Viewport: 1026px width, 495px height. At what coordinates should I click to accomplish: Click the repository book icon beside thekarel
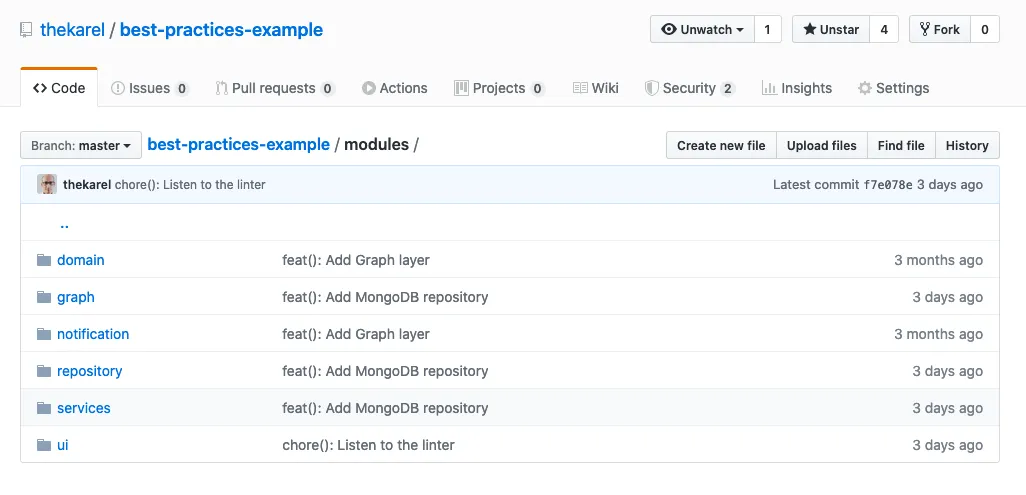pyautogui.click(x=26, y=30)
